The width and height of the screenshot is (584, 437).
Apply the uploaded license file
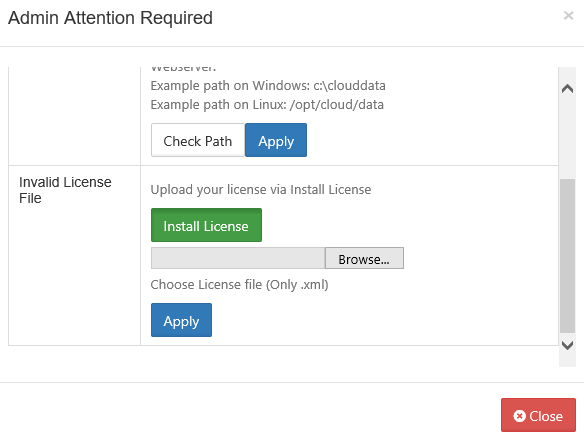(181, 320)
